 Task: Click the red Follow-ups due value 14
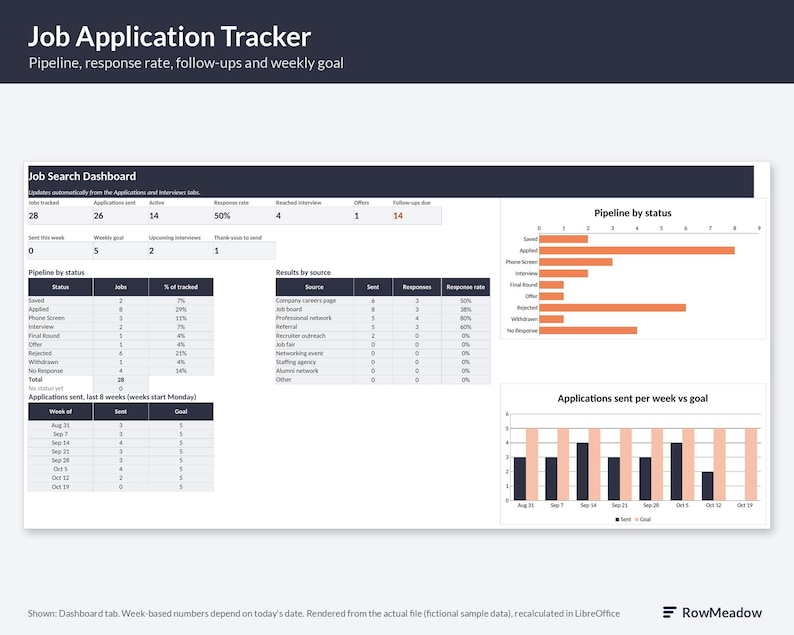tap(398, 216)
